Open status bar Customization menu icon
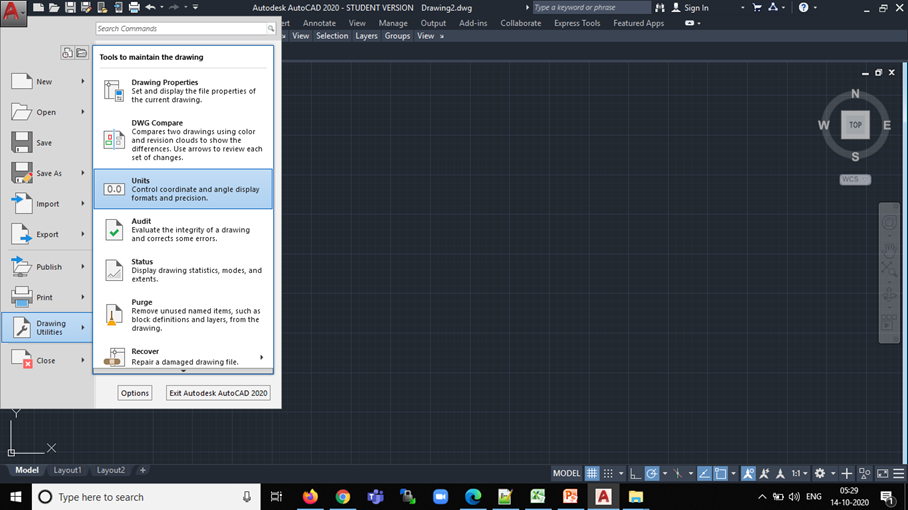 899,474
